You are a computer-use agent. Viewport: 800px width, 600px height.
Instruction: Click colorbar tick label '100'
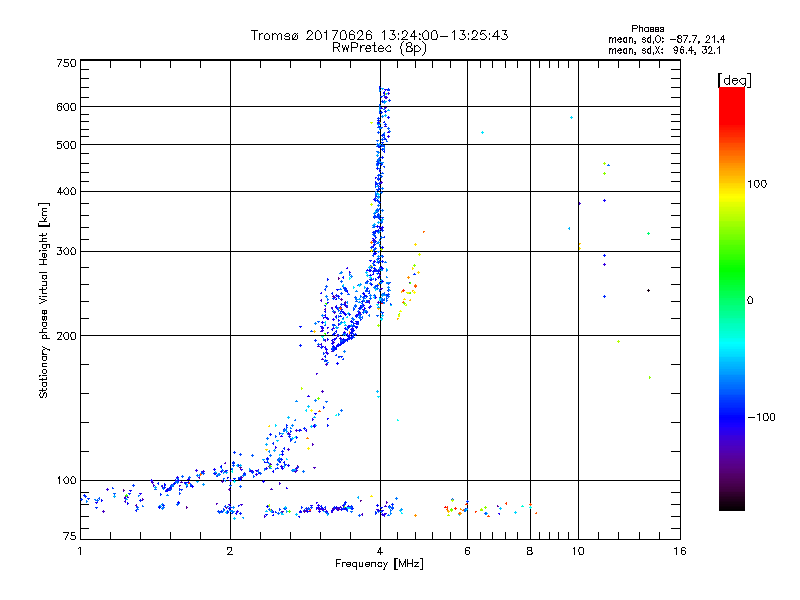[x=757, y=184]
